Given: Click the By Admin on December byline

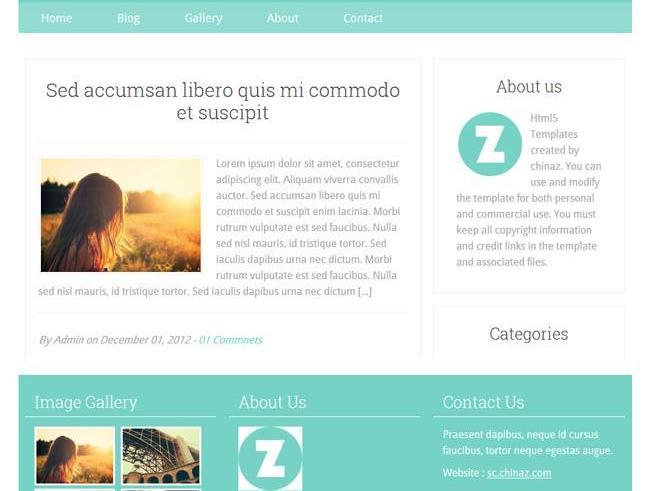Looking at the screenshot, I should tap(119, 340).
